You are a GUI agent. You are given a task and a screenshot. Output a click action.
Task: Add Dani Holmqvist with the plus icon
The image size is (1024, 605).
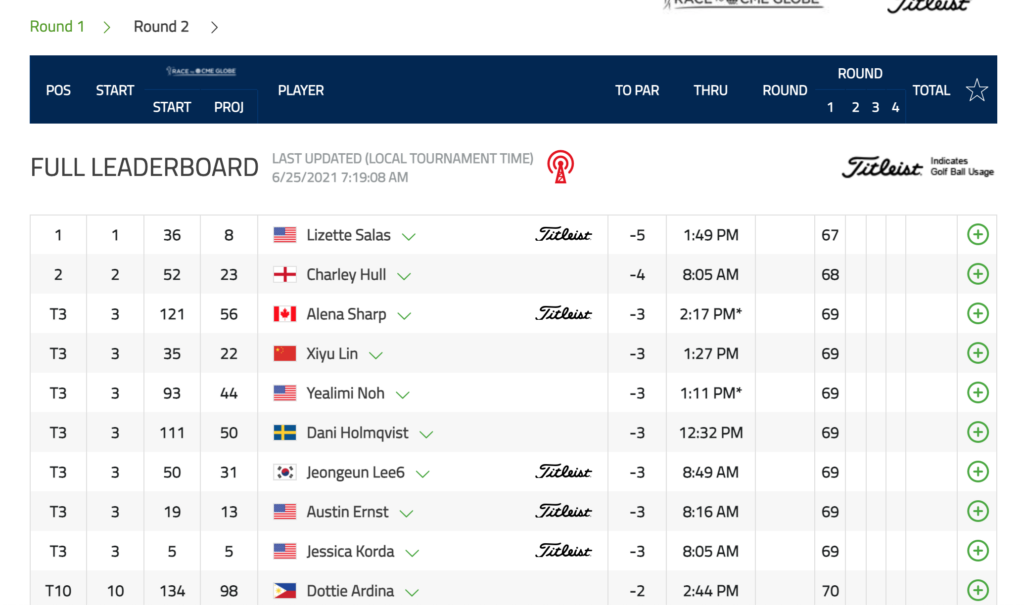coord(977,433)
